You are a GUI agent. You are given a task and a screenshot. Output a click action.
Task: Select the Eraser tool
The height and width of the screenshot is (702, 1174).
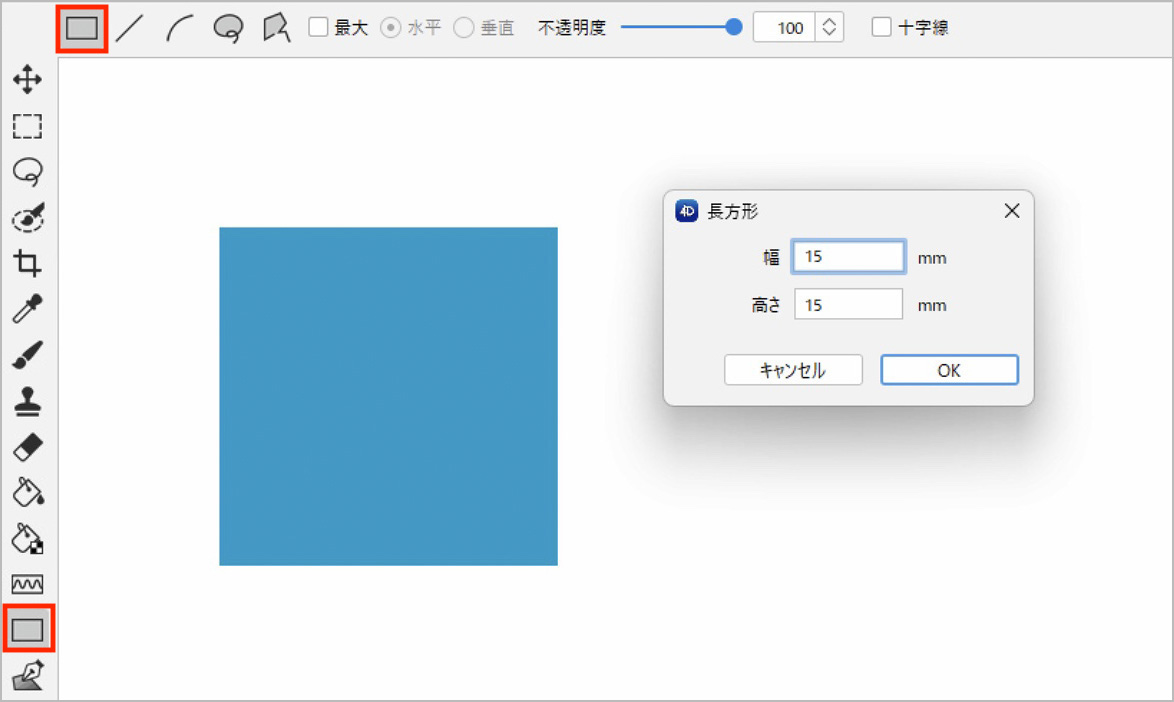coord(28,448)
